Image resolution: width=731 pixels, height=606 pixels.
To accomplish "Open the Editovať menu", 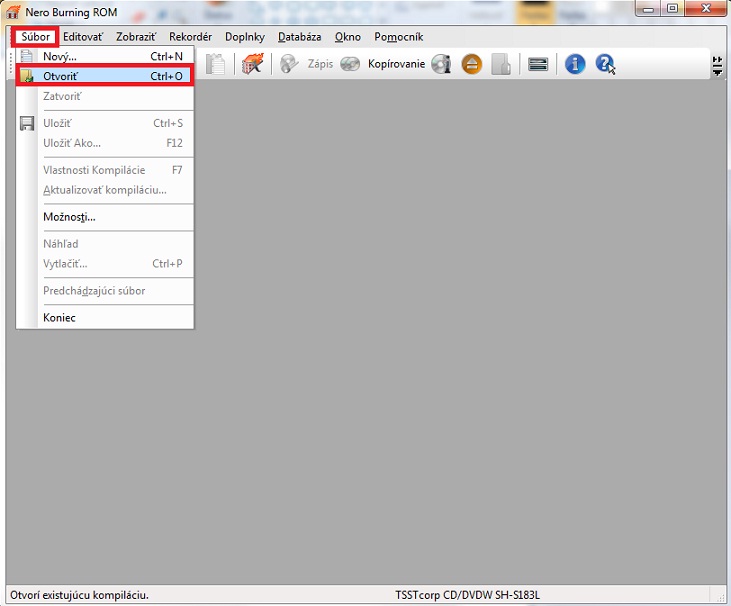I will [x=83, y=37].
